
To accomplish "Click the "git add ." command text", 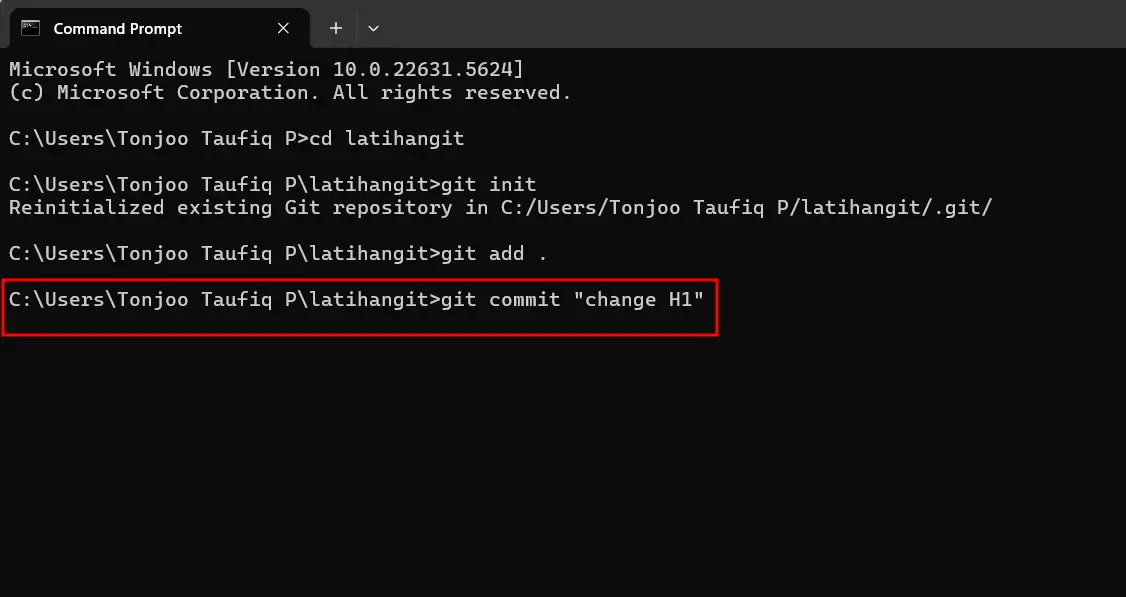I will coord(493,253).
